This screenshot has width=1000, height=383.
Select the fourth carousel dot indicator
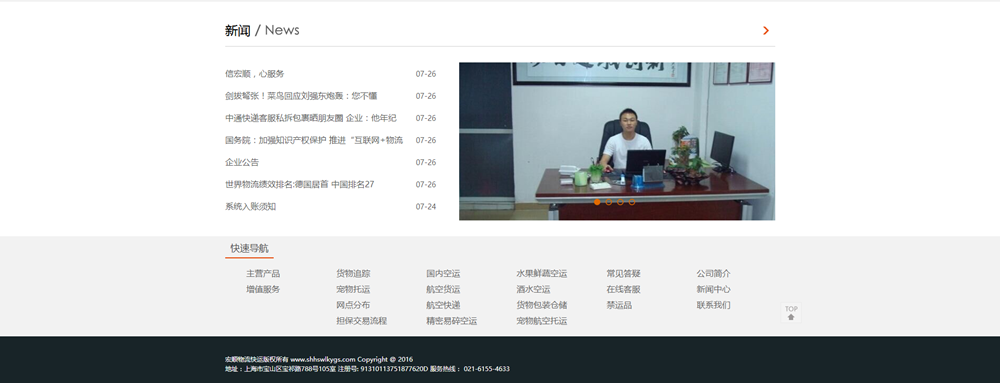(x=631, y=202)
